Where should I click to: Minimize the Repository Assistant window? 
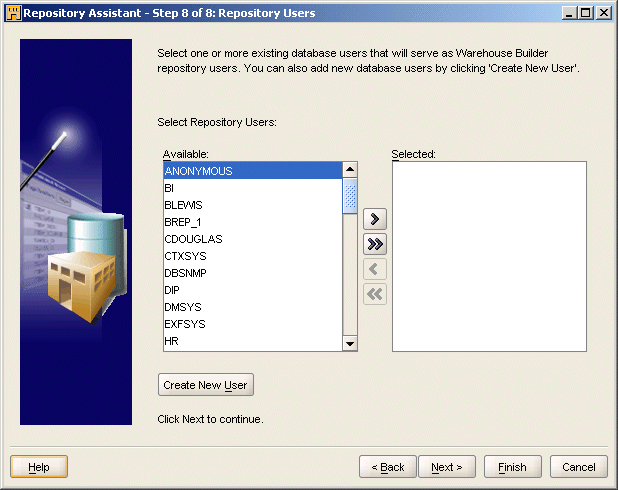tap(569, 13)
